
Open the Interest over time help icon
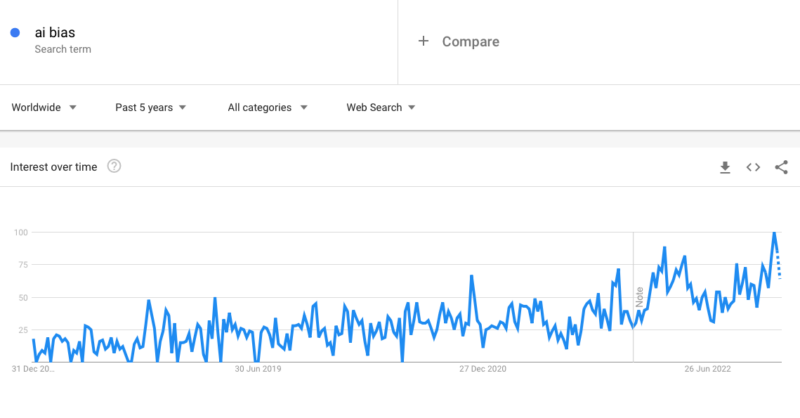114,166
